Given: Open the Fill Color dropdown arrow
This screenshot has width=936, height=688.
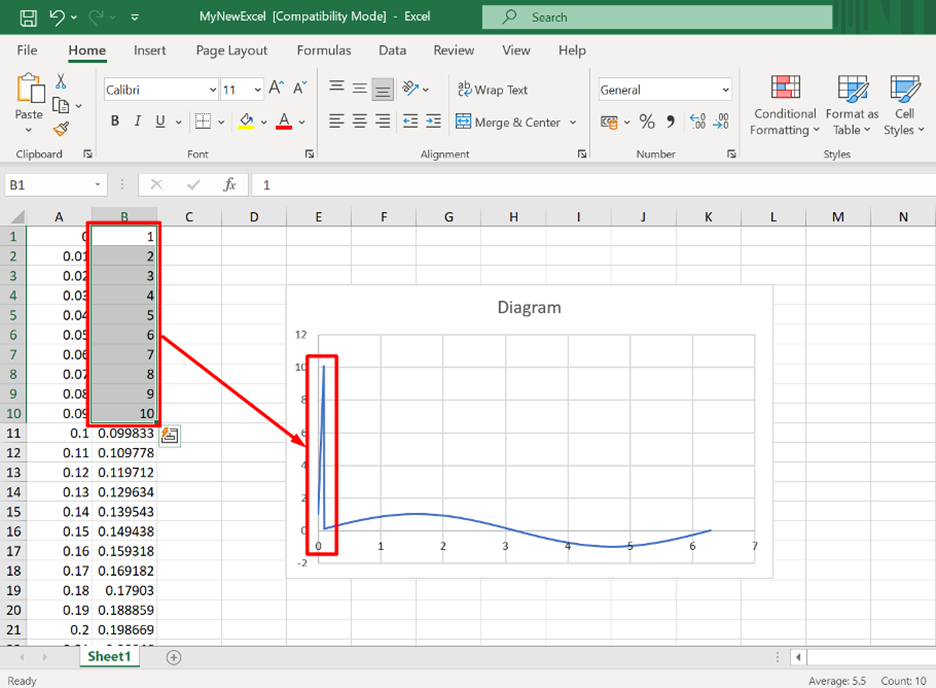Looking at the screenshot, I should tap(264, 122).
